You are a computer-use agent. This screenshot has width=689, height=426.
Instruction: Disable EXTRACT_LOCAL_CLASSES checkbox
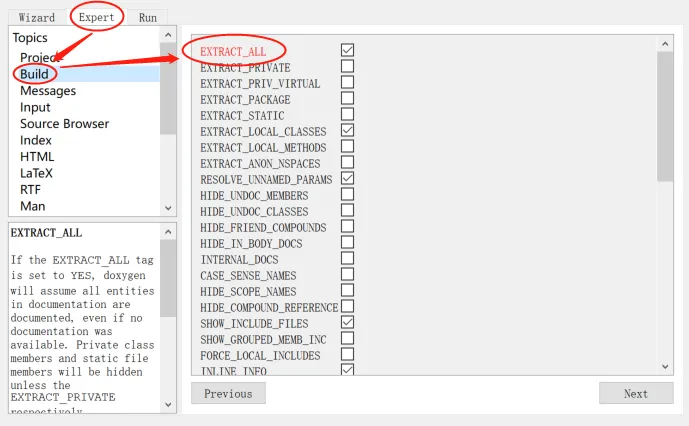coord(347,130)
